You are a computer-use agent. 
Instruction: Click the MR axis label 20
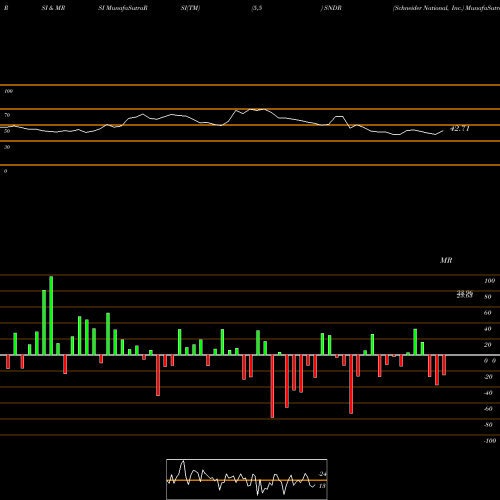488,345
